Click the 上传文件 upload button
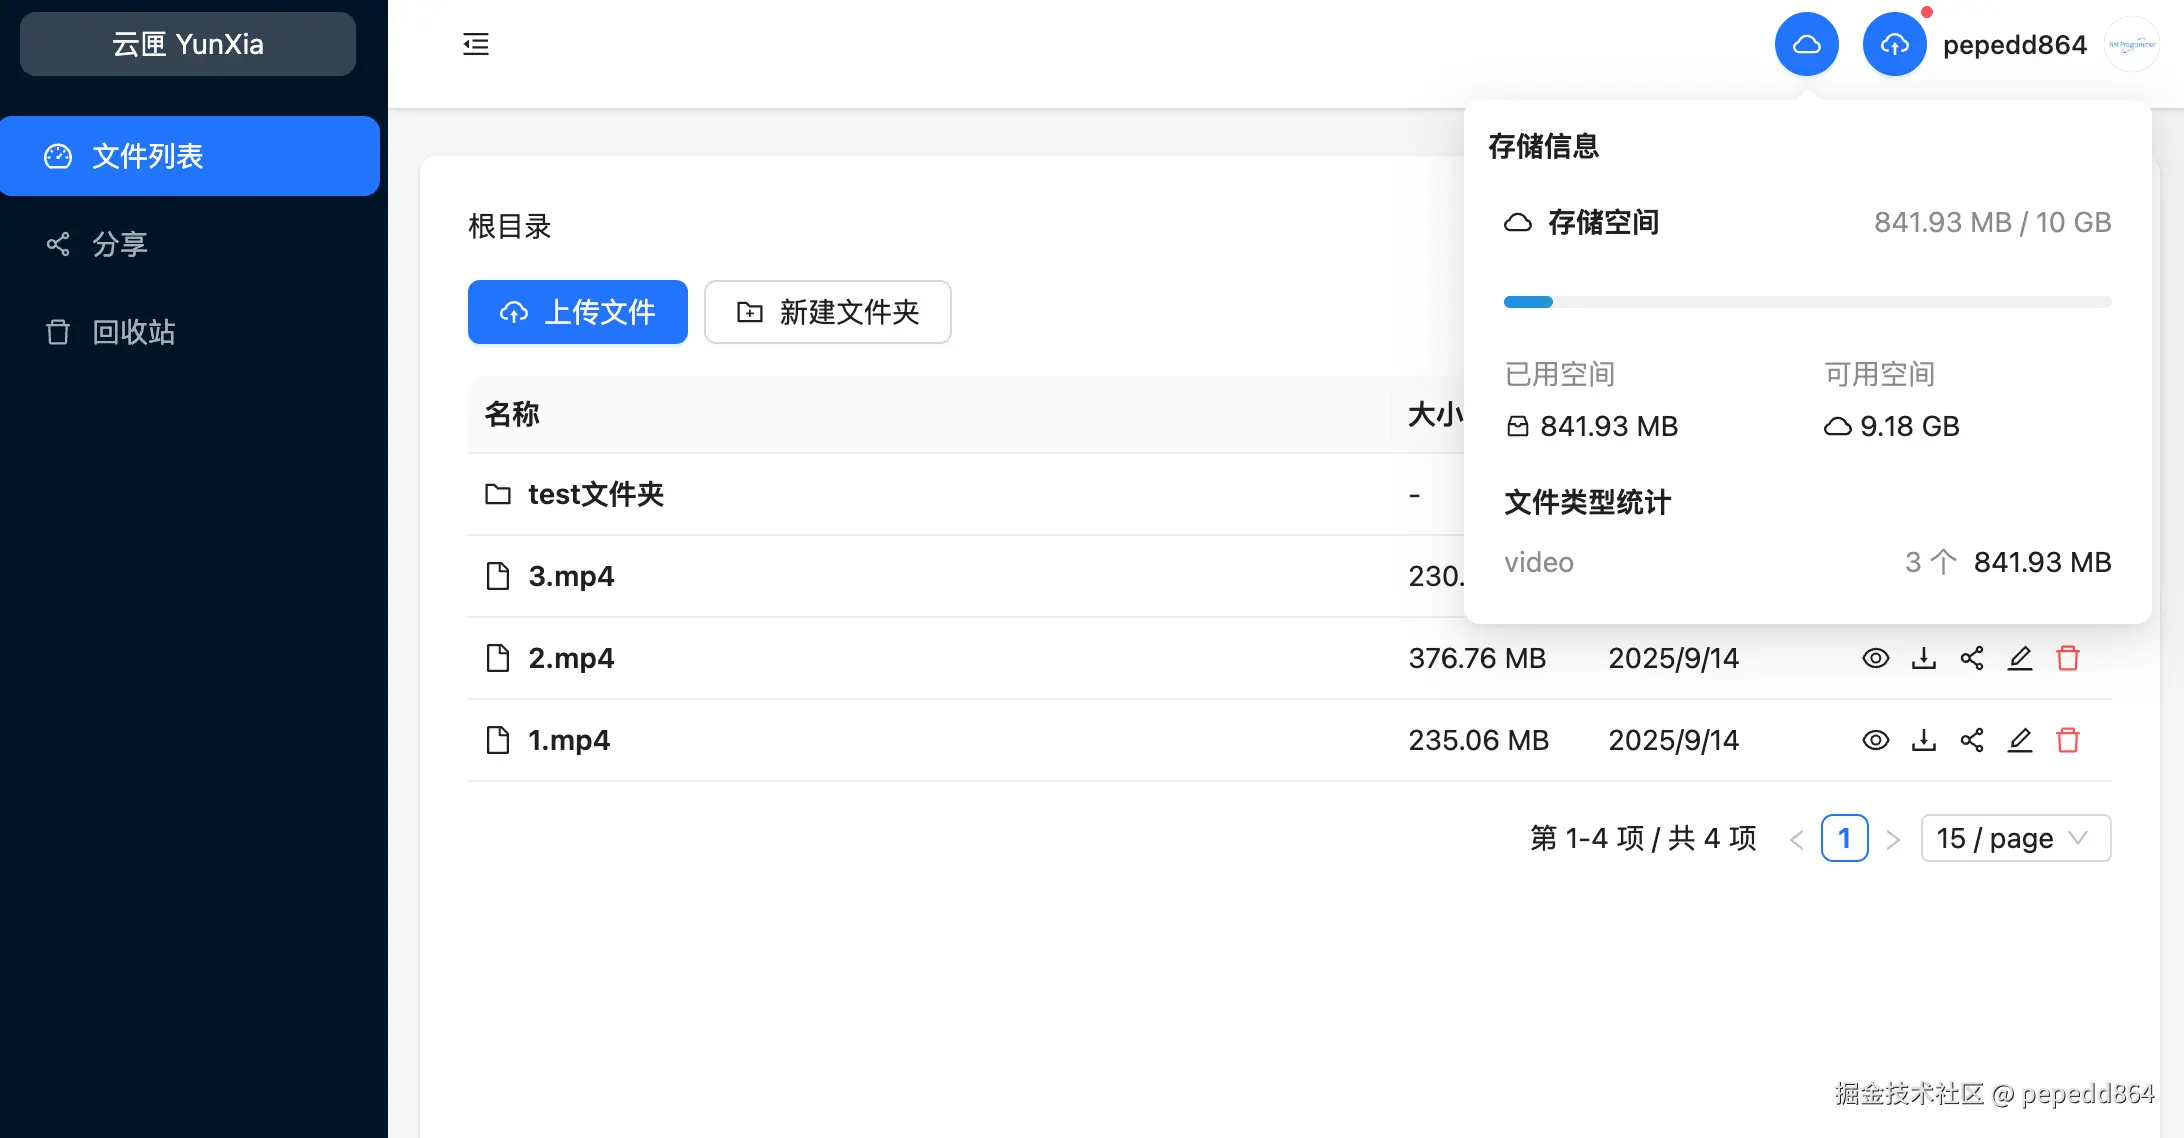Viewport: 2184px width, 1138px height. pos(577,312)
